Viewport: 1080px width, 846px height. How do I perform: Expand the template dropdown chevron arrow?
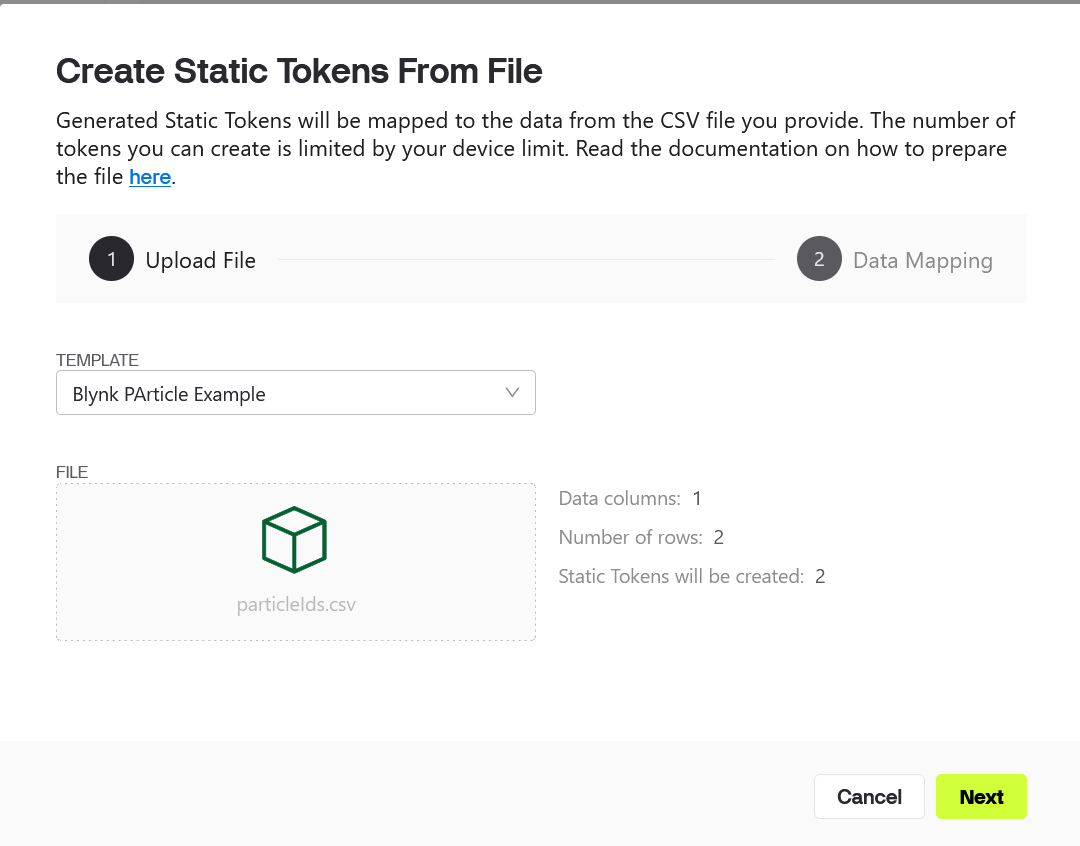point(512,393)
